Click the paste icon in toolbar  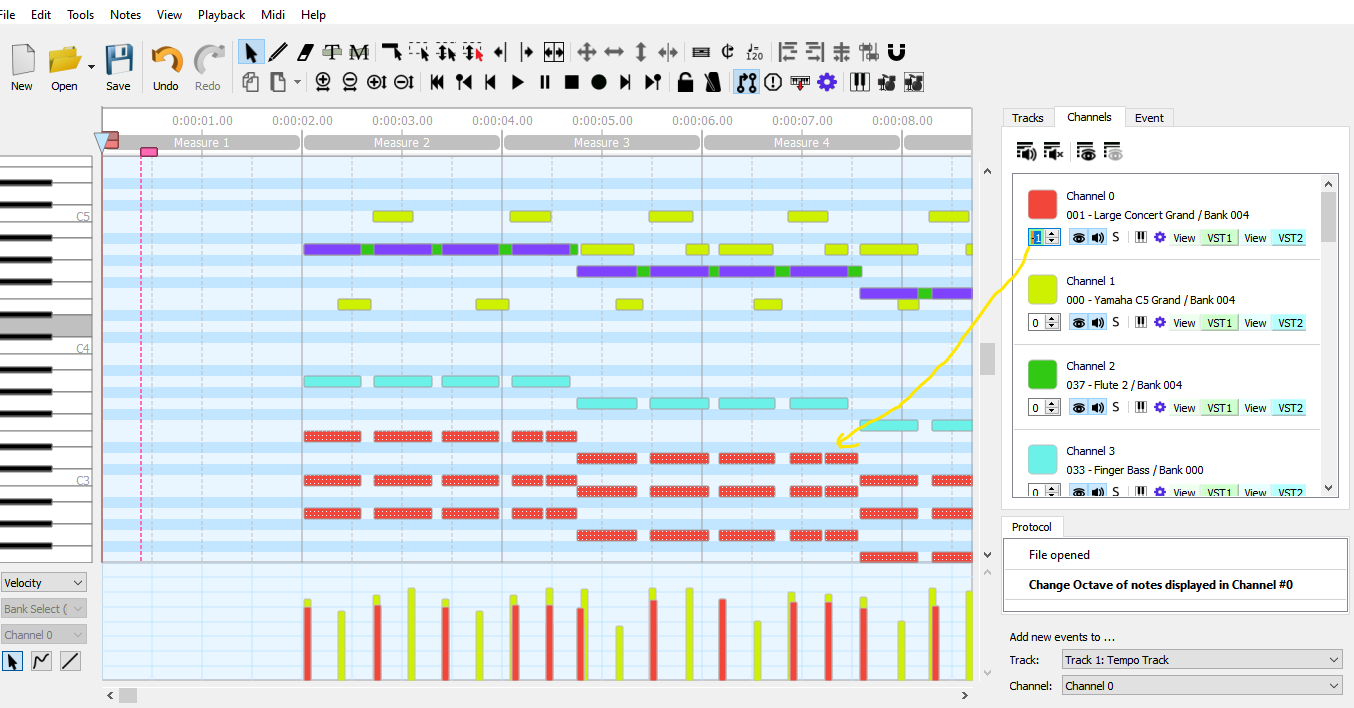(277, 82)
